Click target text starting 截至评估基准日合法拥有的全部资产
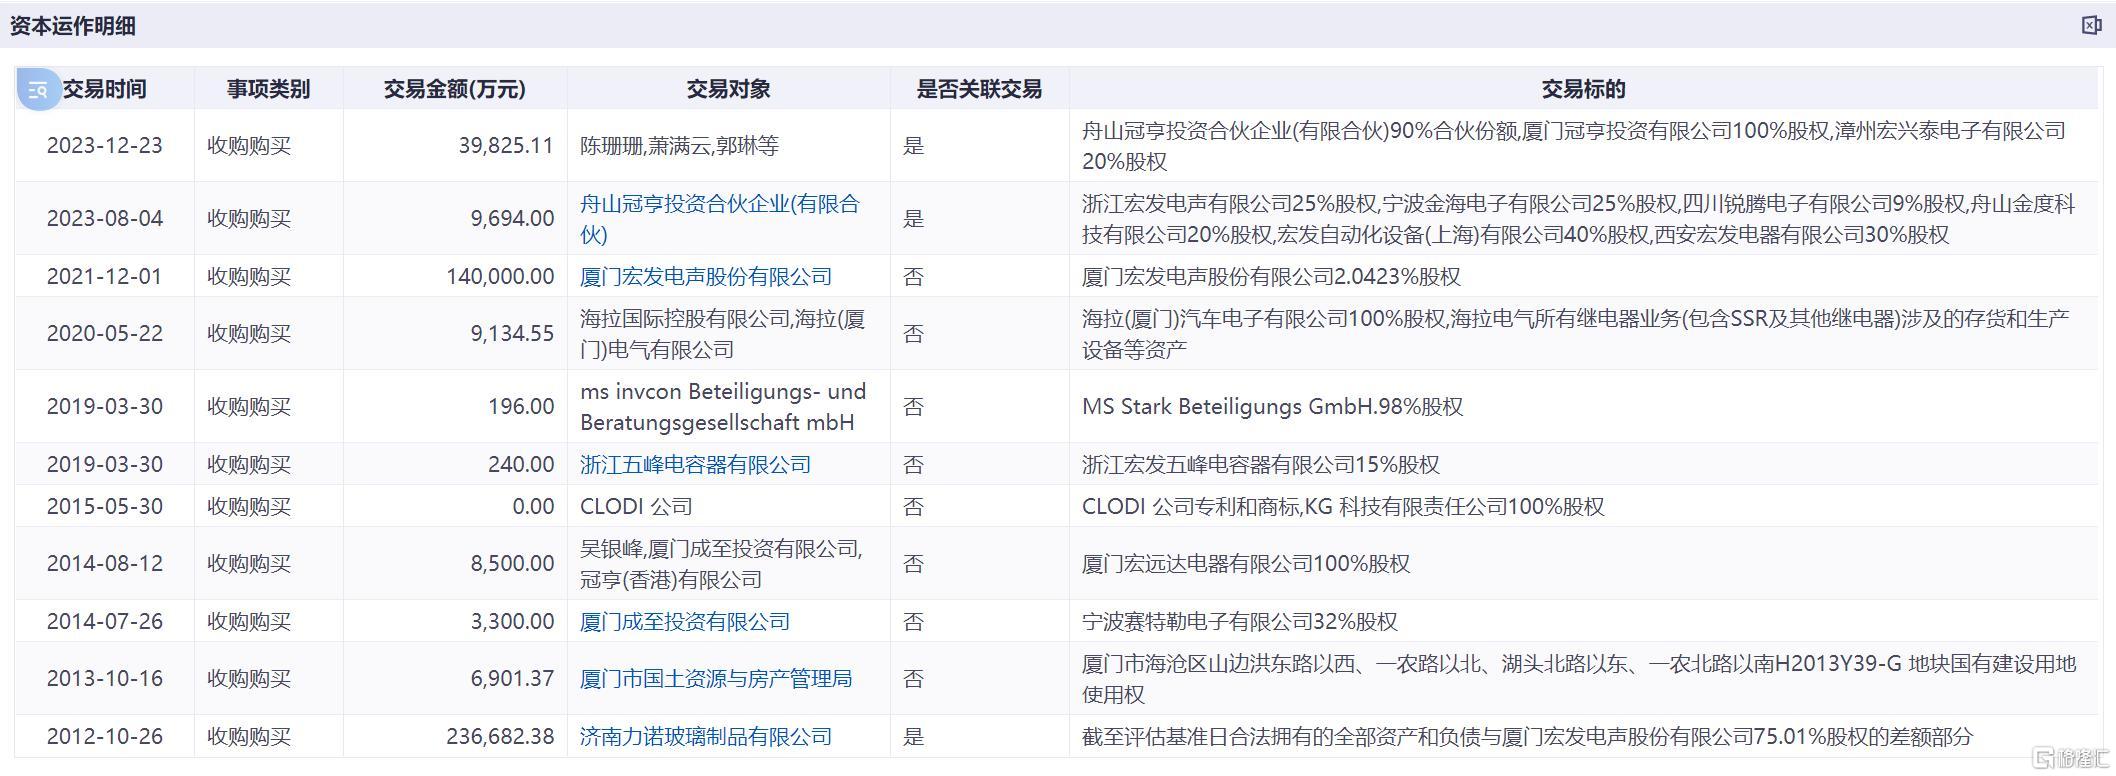The image size is (2116, 776). click(x=1527, y=737)
